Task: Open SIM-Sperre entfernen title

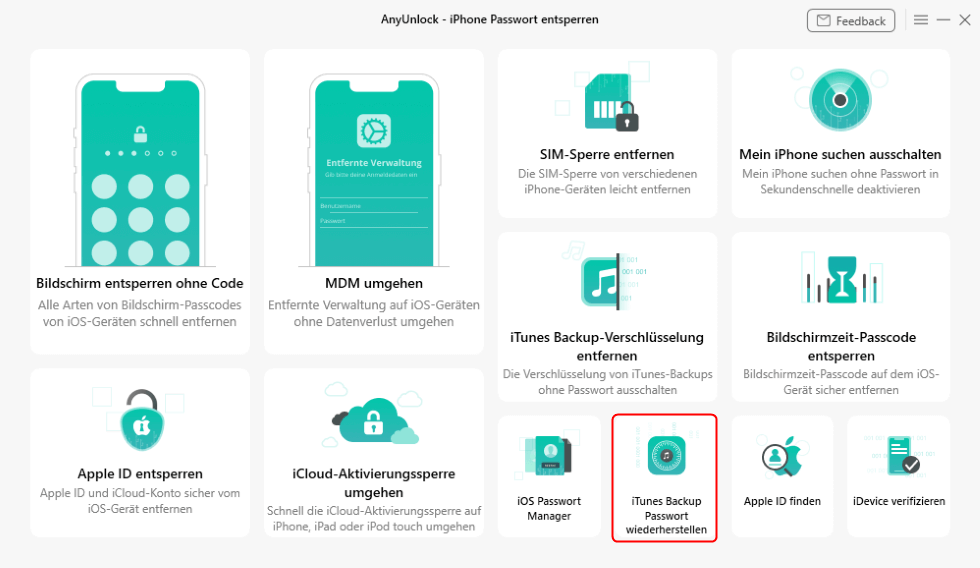Action: (607, 154)
